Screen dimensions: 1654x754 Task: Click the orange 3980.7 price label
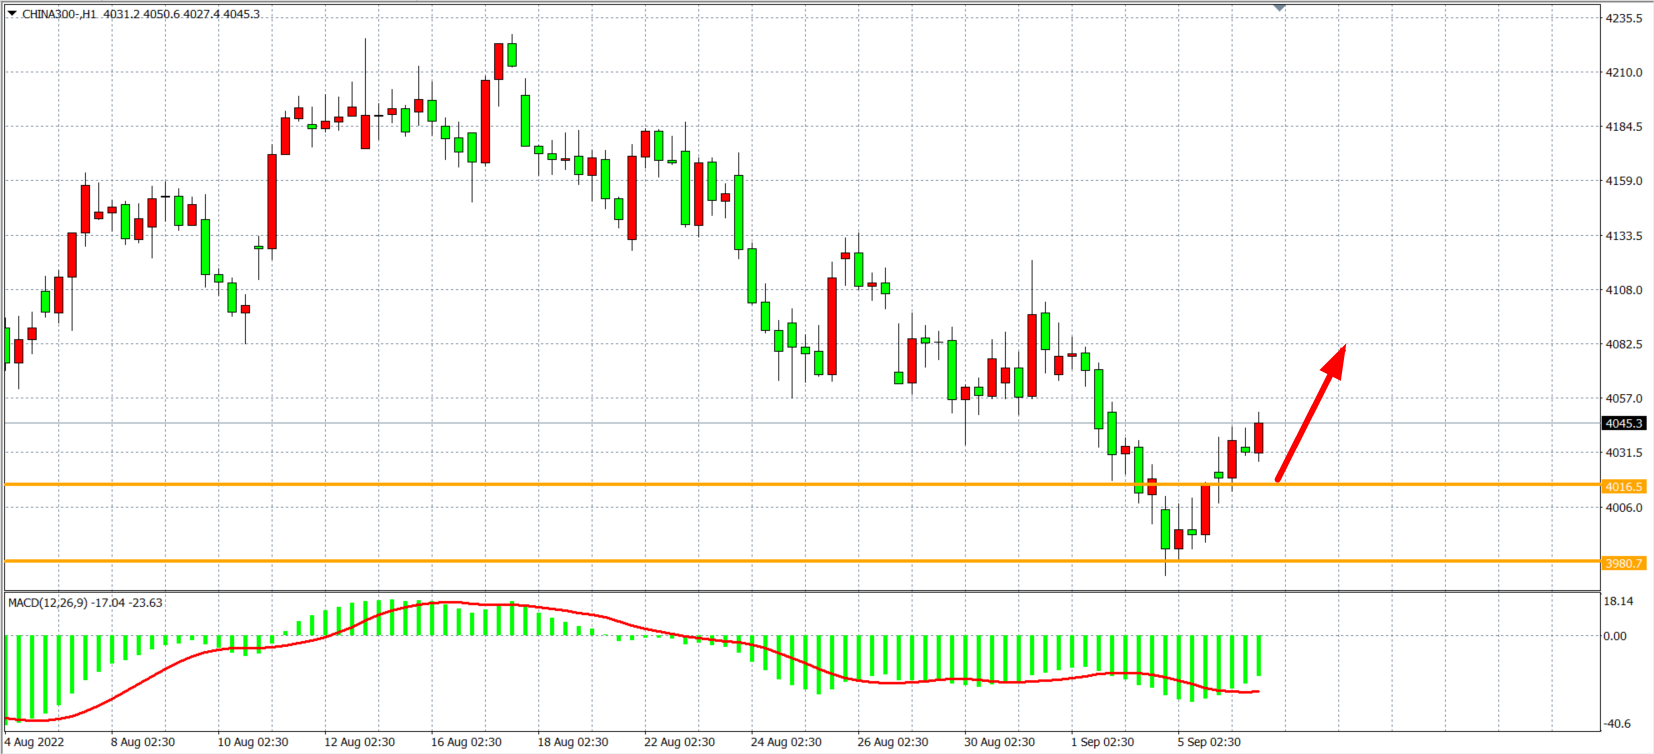1623,563
